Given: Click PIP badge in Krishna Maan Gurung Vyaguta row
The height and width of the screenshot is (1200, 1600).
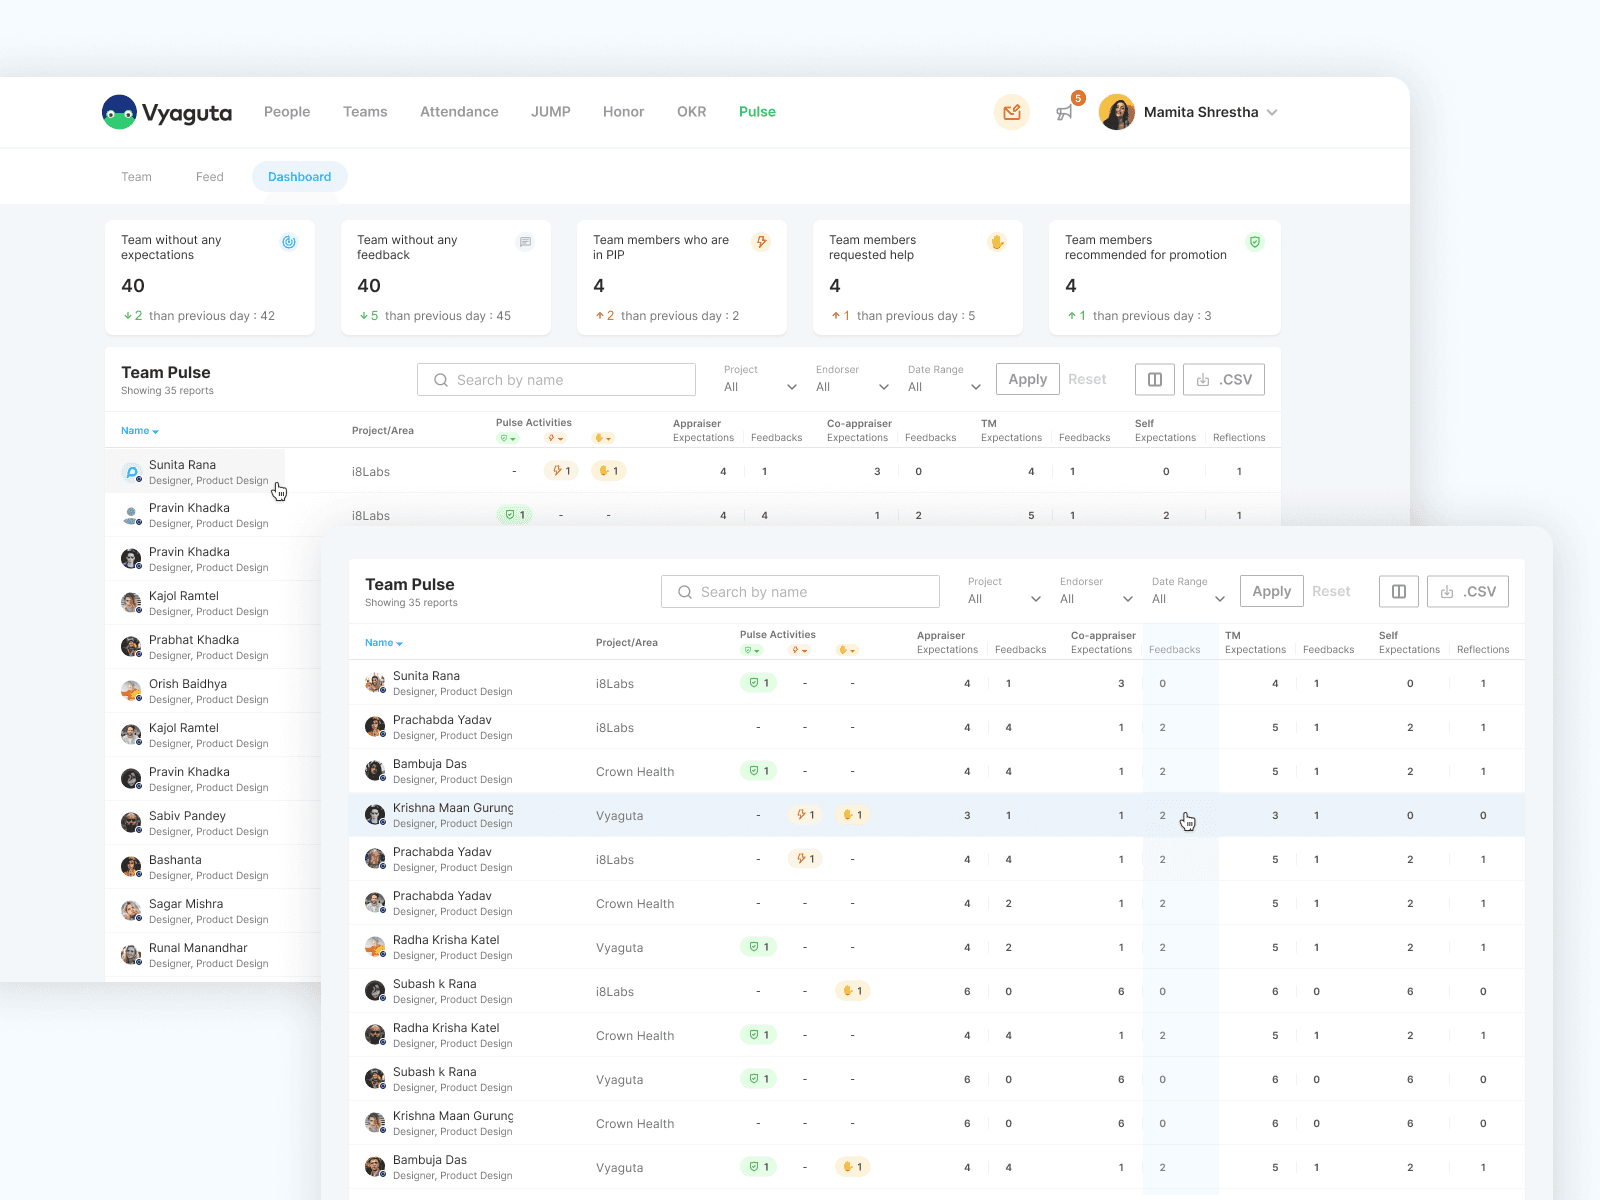Looking at the screenshot, I should pyautogui.click(x=805, y=815).
